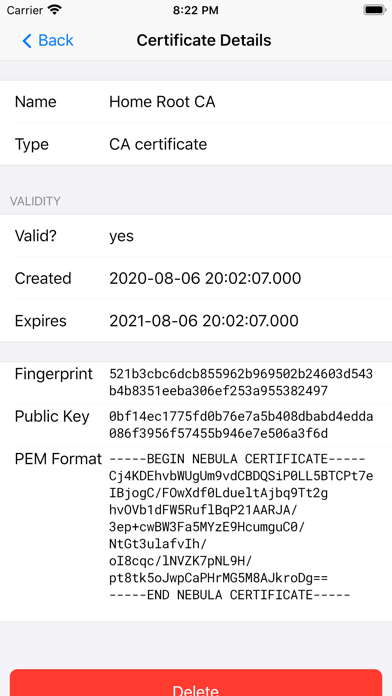Tap the BEGIN NEBULA CERTIFICATE line
This screenshot has height=696, width=392.
pyautogui.click(x=237, y=459)
